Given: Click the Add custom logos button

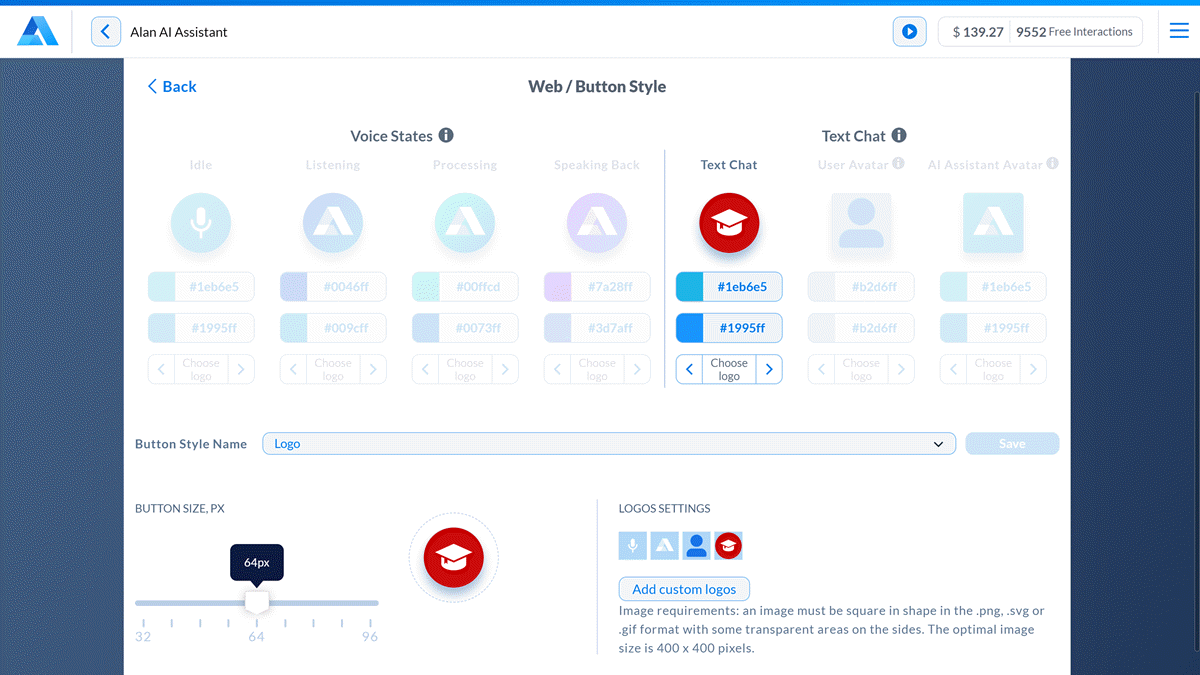Looking at the screenshot, I should 684,589.
